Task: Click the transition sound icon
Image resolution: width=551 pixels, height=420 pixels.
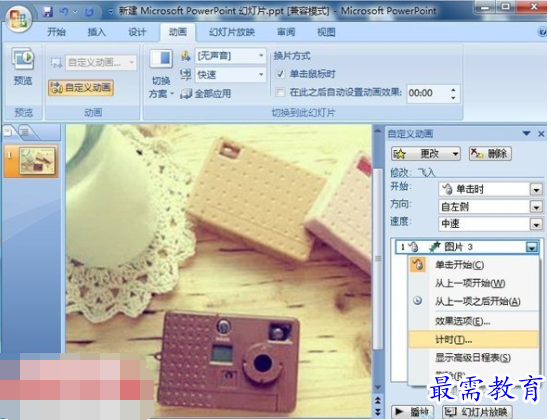Action: point(186,56)
